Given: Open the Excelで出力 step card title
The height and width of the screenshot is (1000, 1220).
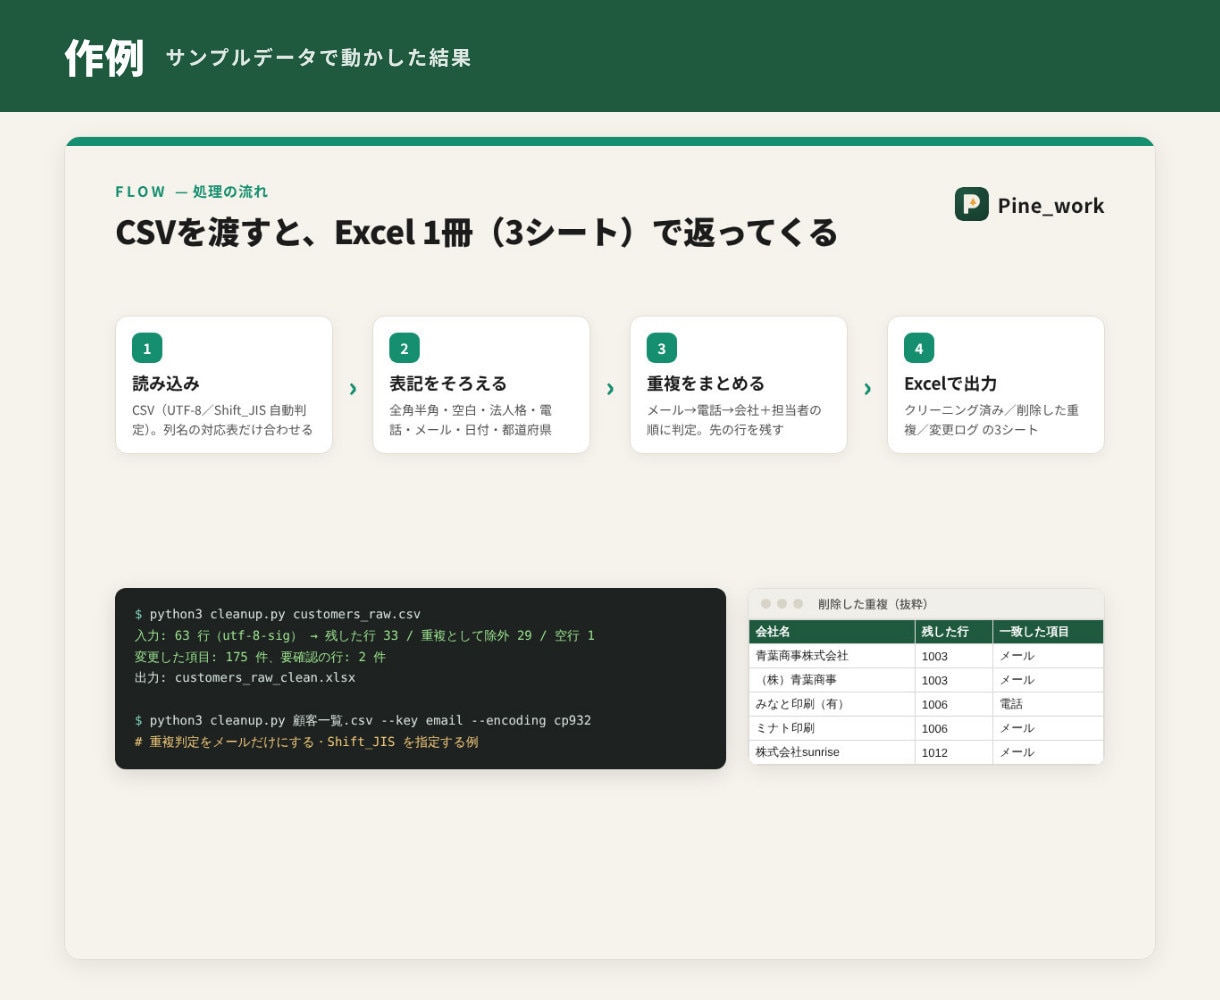Looking at the screenshot, I should [950, 383].
